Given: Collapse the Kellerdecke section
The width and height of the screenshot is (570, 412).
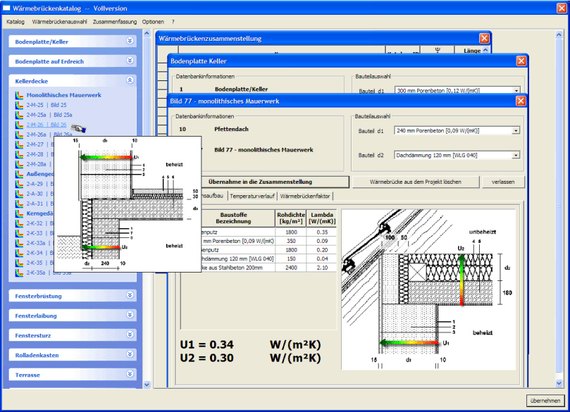Looking at the screenshot, I should 130,80.
